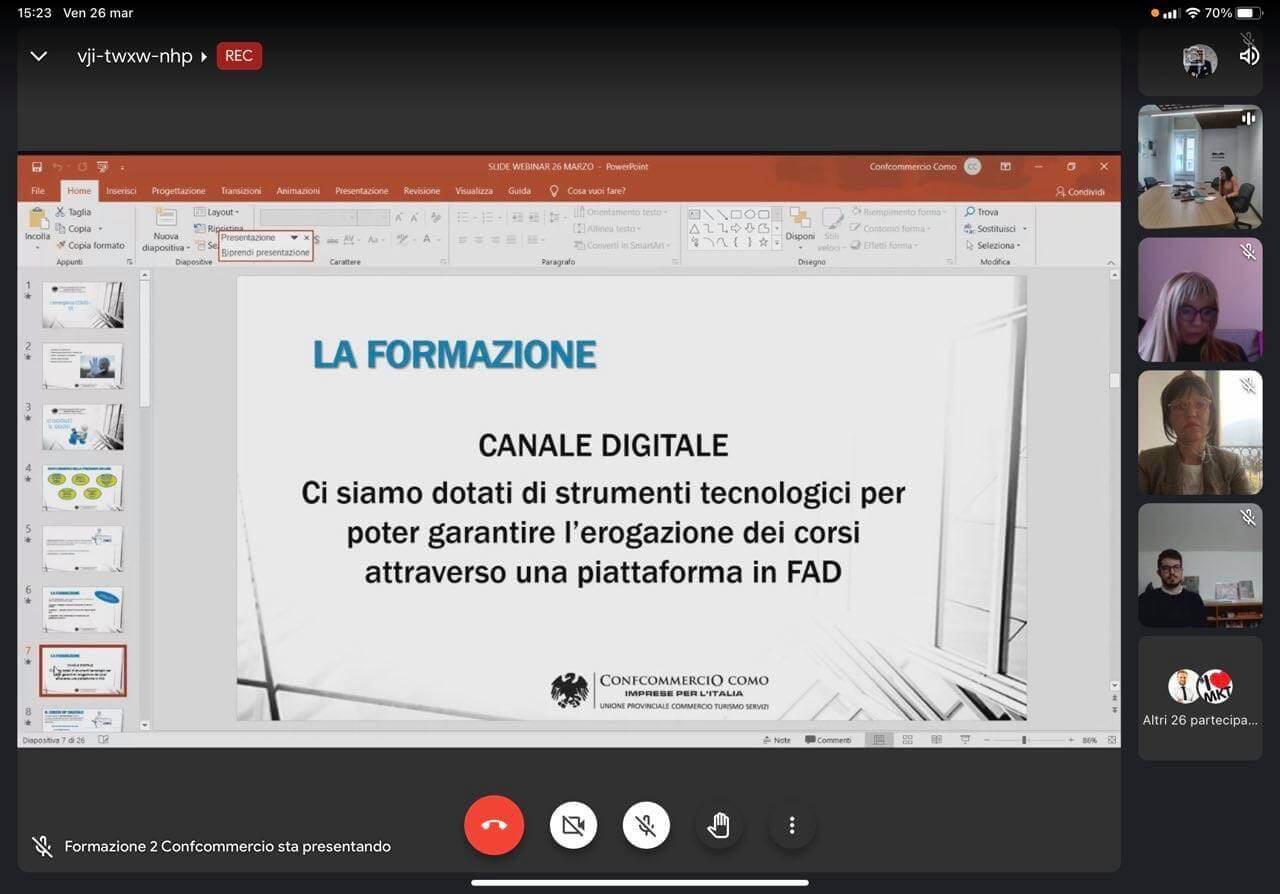This screenshot has width=1280, height=894.
Task: Open the Inserisci ribbon tab
Action: (x=121, y=191)
